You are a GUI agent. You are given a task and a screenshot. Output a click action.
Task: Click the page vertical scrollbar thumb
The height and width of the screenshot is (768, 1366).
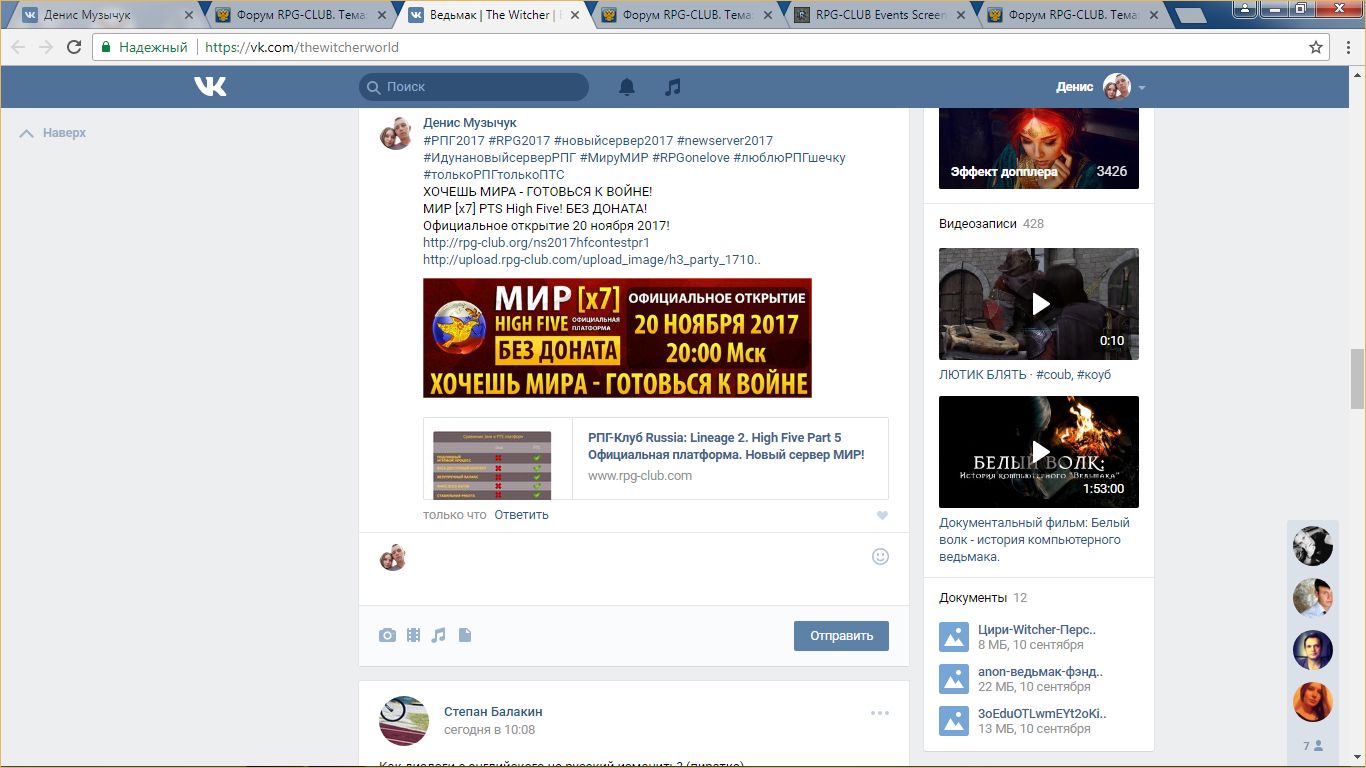[1357, 380]
